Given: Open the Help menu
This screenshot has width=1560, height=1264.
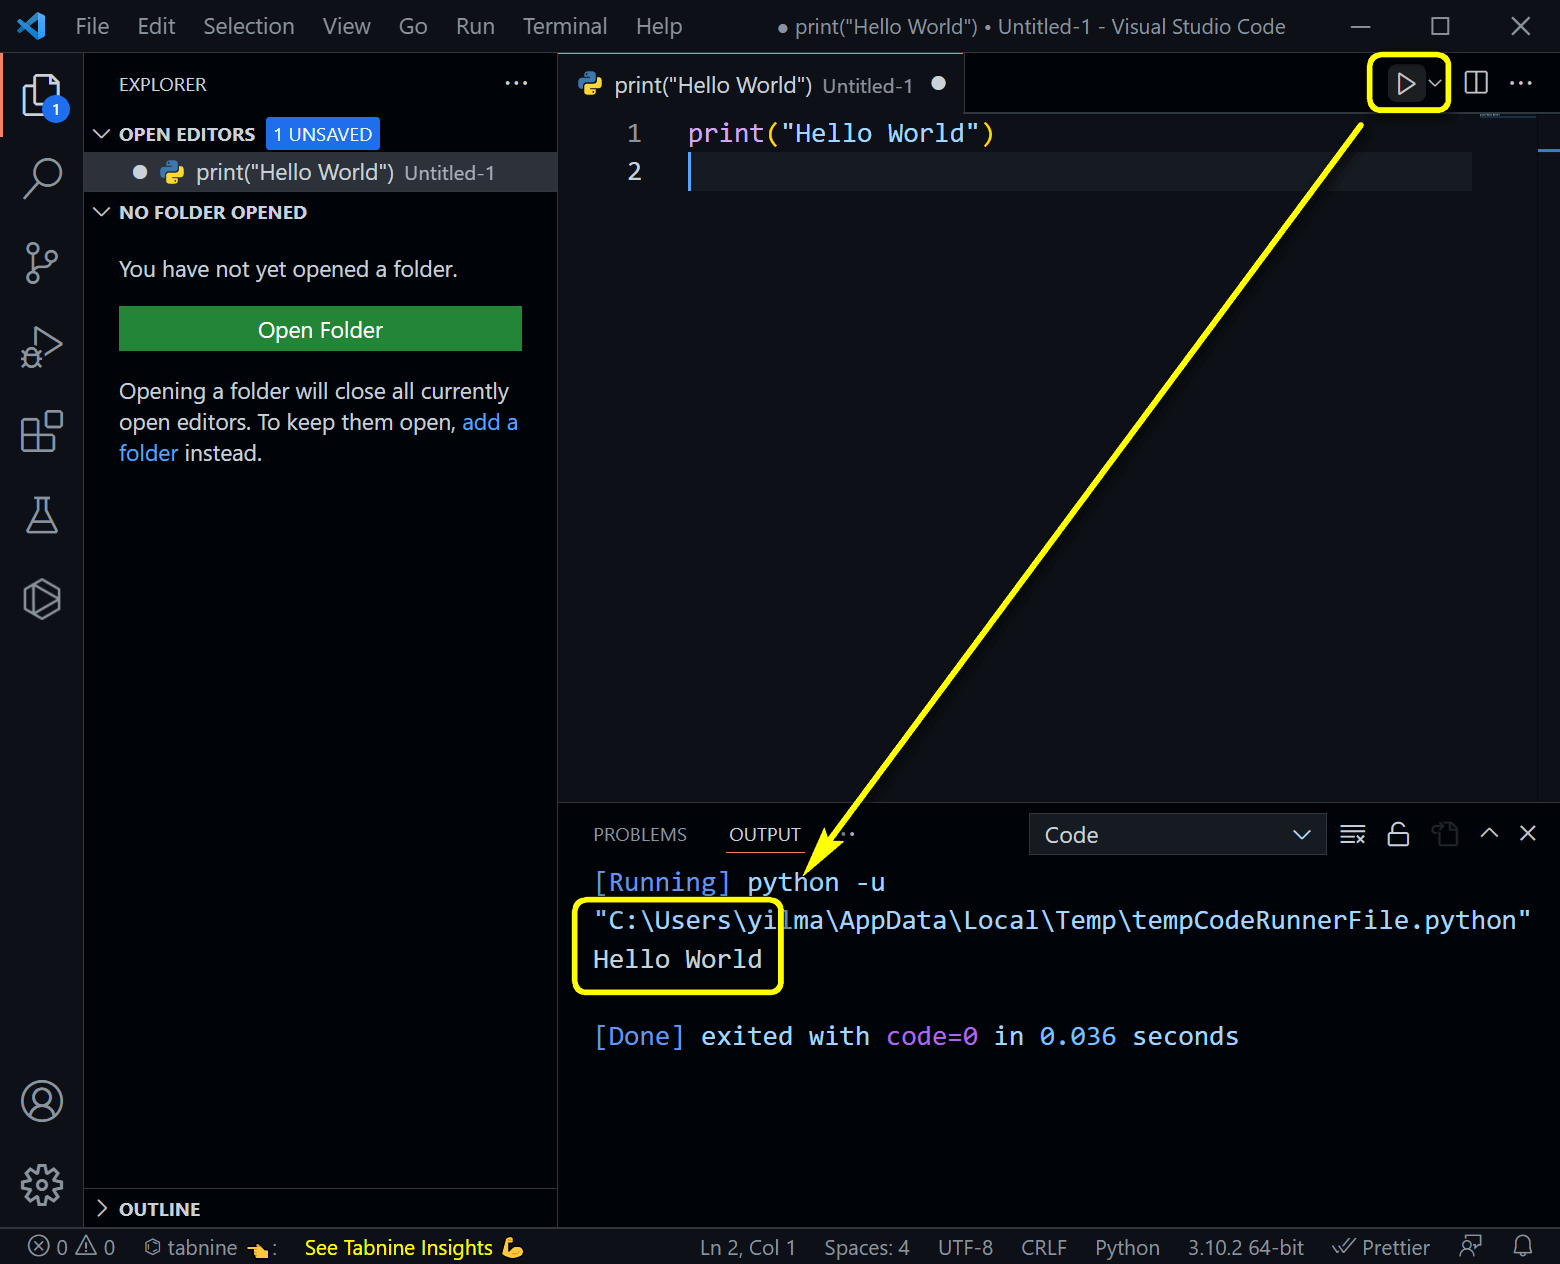Looking at the screenshot, I should point(659,26).
